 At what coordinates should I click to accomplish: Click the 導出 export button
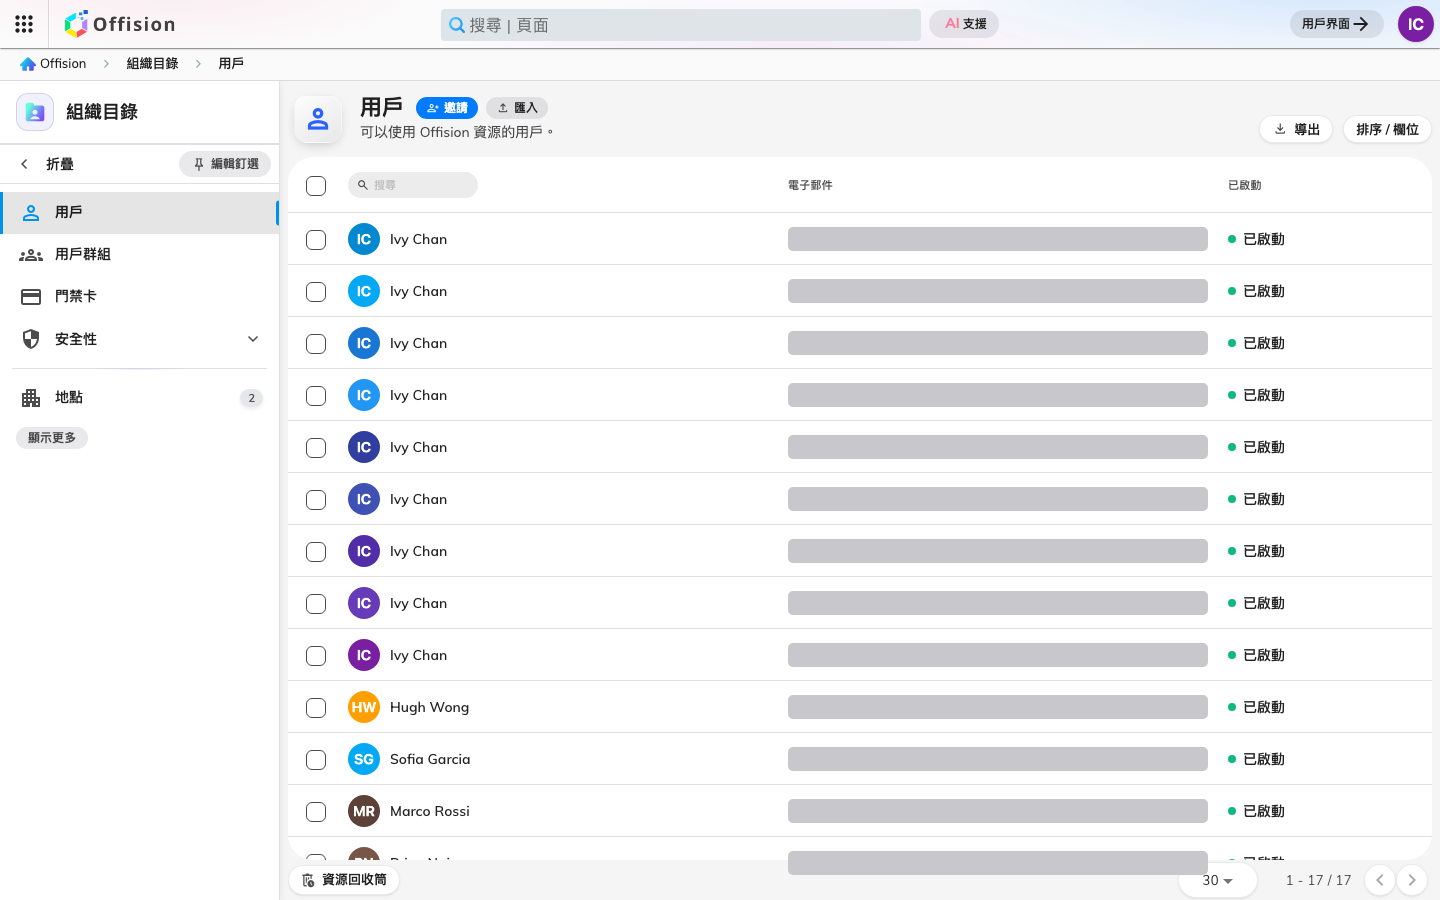tap(1296, 129)
